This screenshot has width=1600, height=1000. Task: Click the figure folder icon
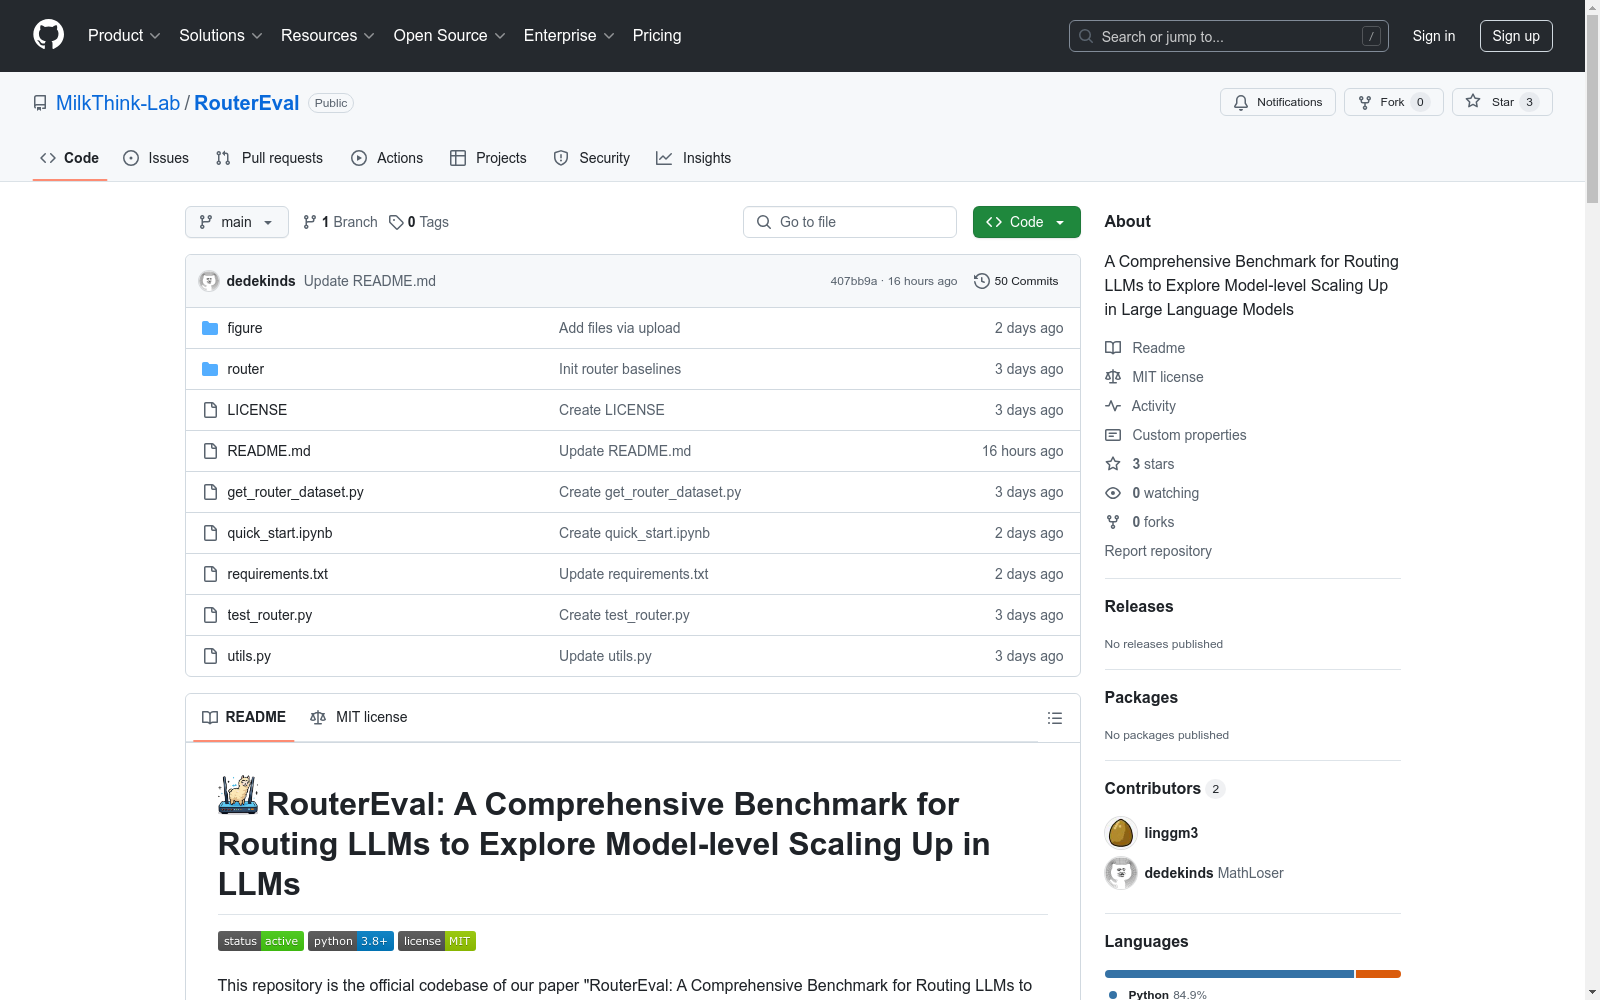(210, 328)
